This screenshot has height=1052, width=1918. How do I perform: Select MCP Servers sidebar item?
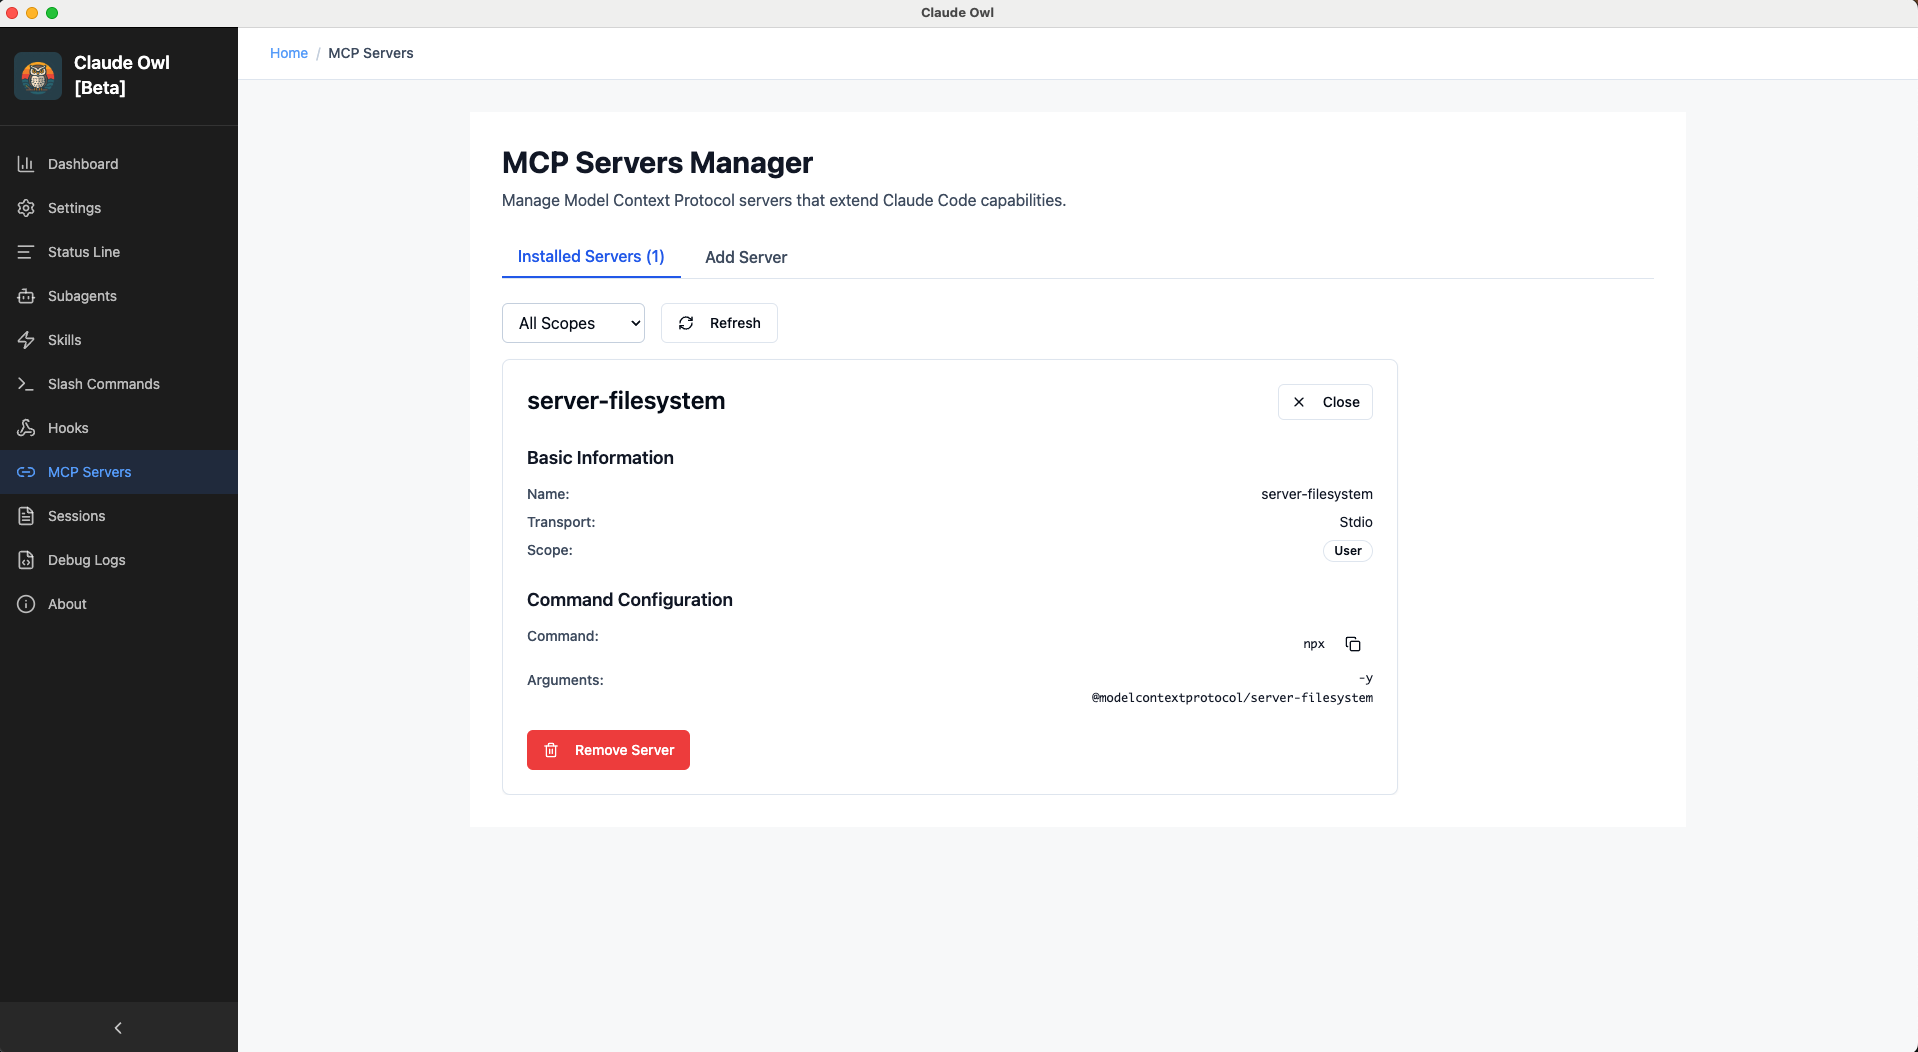119,472
